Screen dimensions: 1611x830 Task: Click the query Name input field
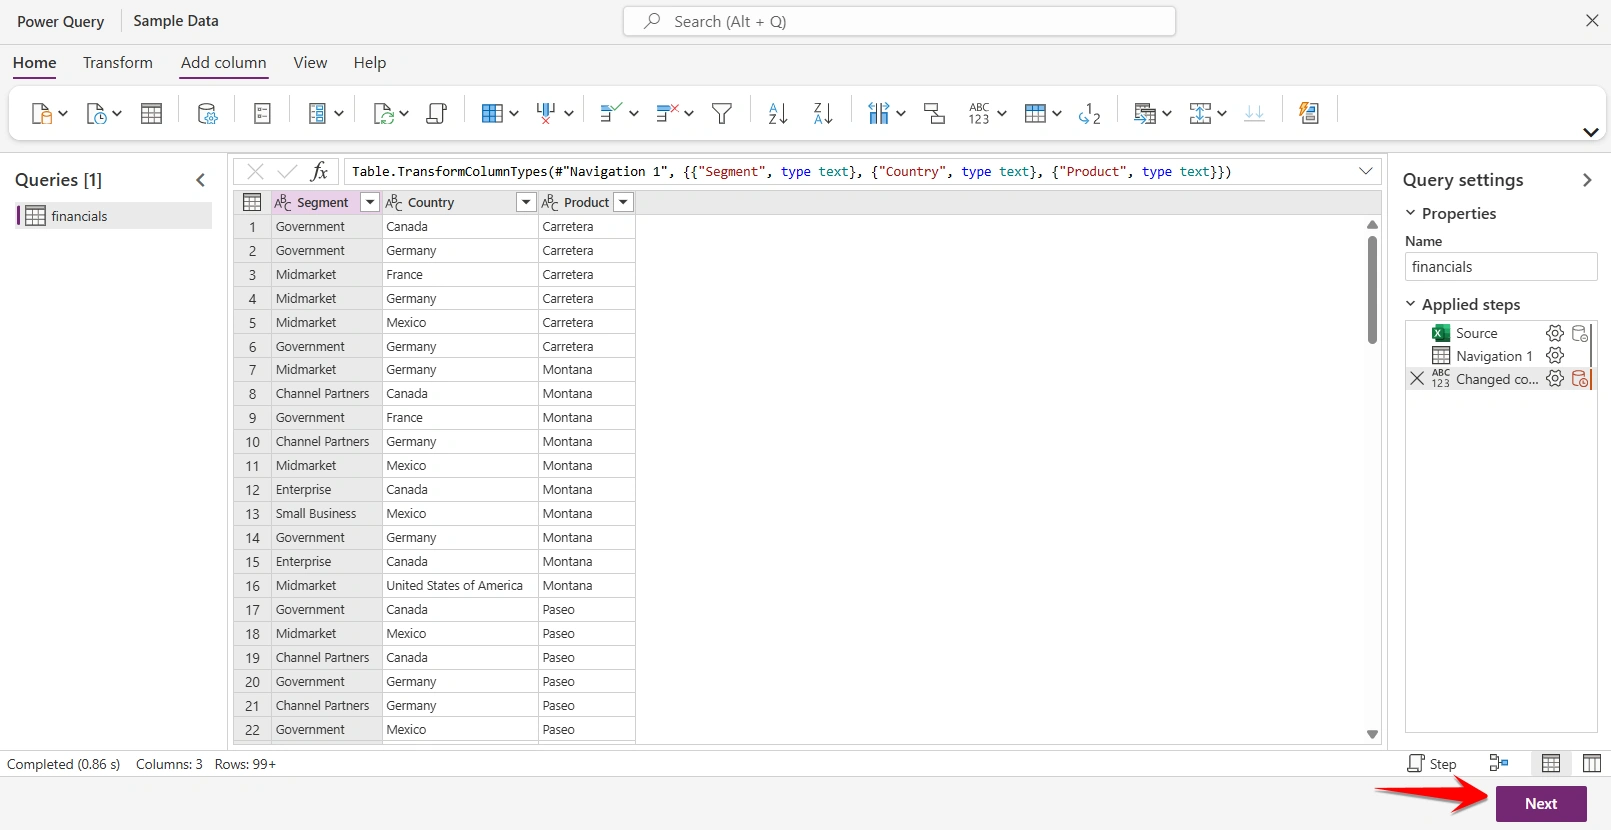[1501, 267]
